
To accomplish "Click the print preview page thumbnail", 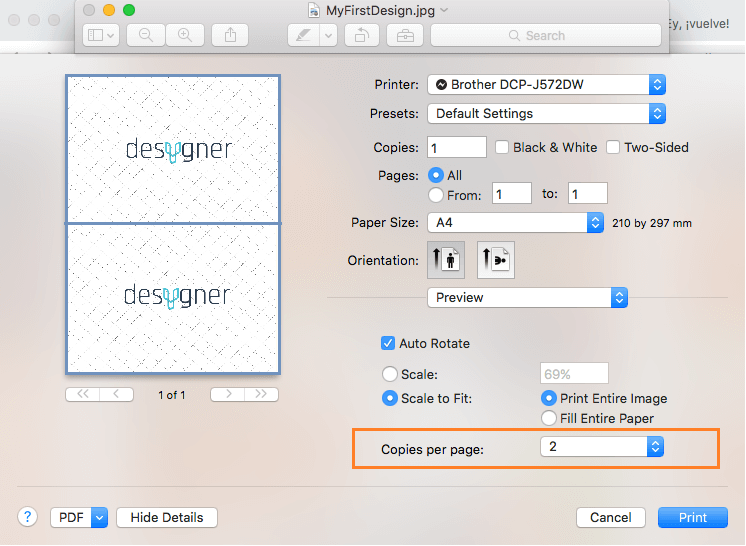I will [173, 224].
